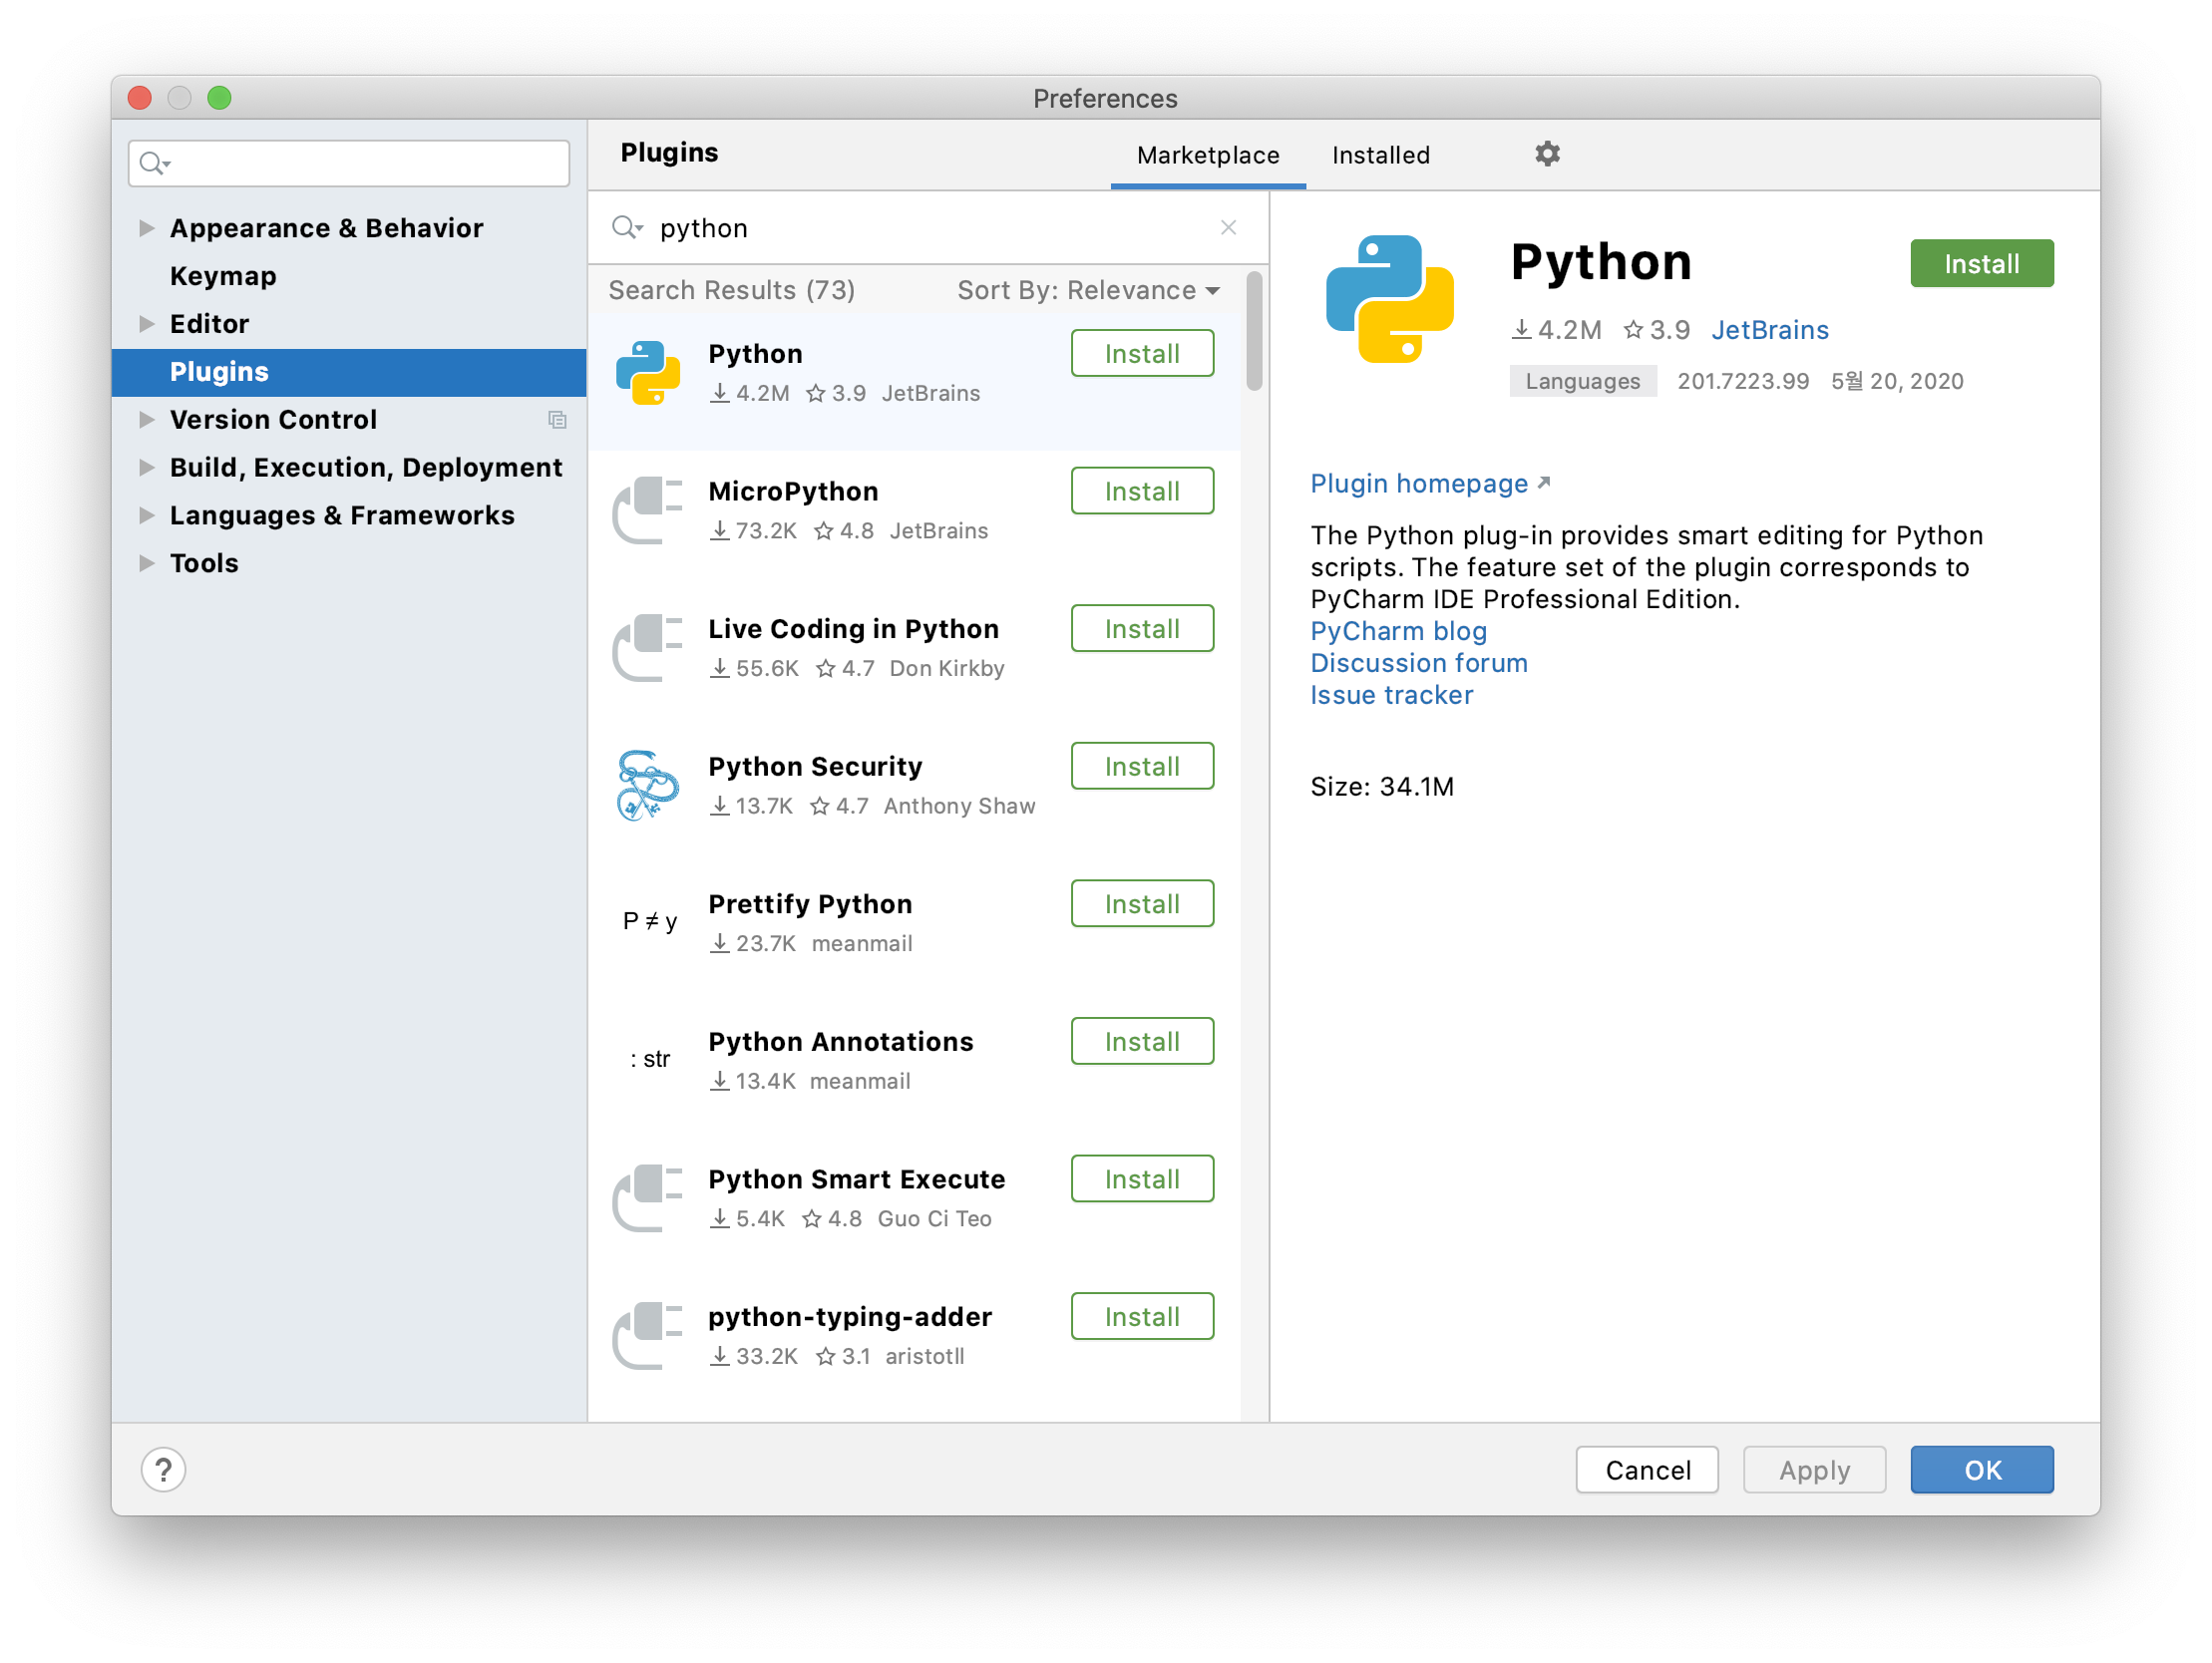Click the Prettify Python P≠y icon
This screenshot has height=1663, width=2212.
pos(650,921)
